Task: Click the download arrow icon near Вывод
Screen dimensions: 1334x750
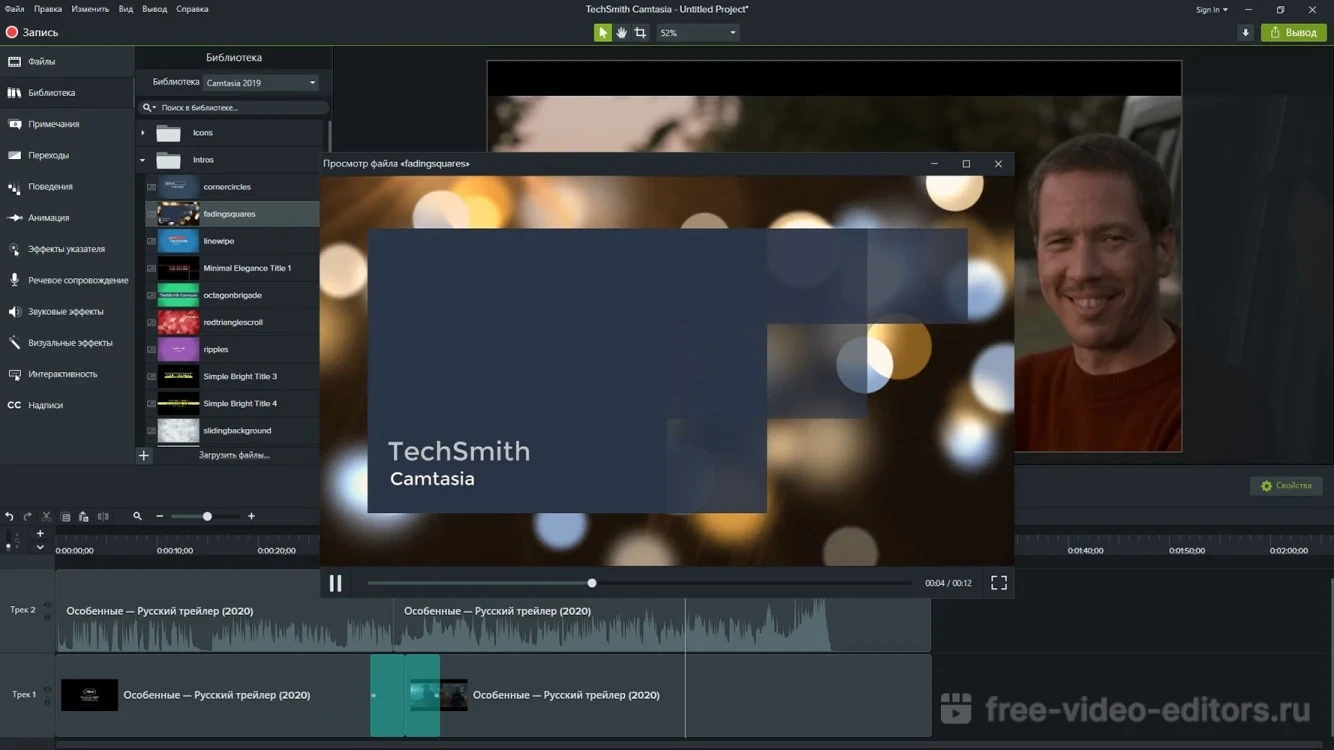Action: tap(1245, 33)
